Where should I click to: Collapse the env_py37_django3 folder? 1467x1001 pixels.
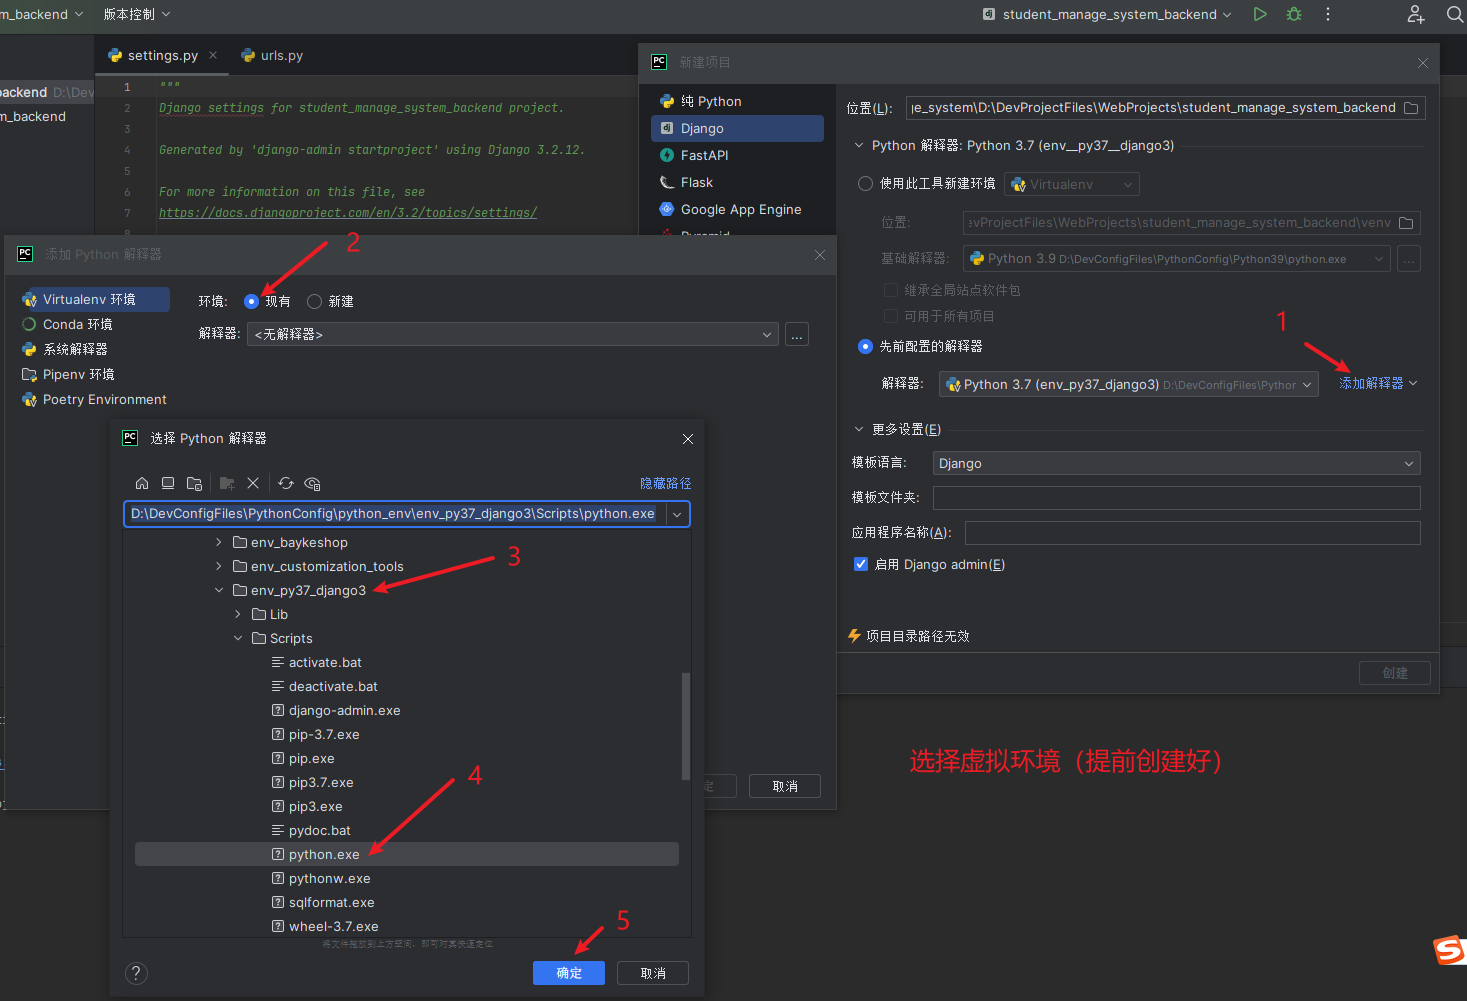[x=219, y=590]
